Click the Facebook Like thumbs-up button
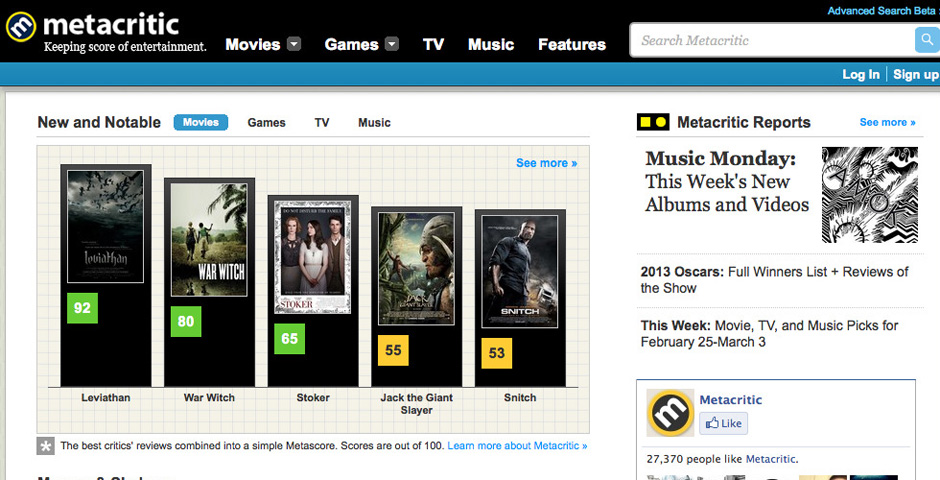 coord(724,423)
